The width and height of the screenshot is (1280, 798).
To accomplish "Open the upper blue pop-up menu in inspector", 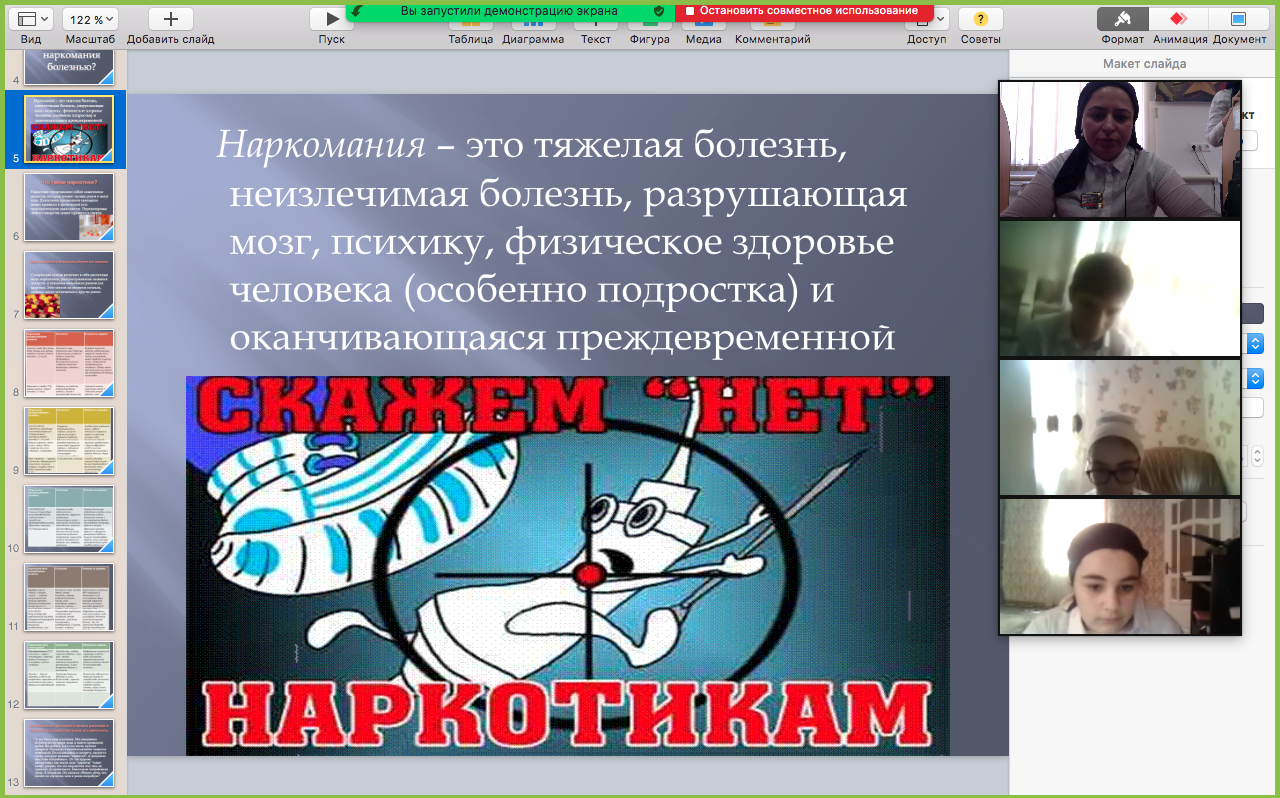I will click(x=1256, y=343).
